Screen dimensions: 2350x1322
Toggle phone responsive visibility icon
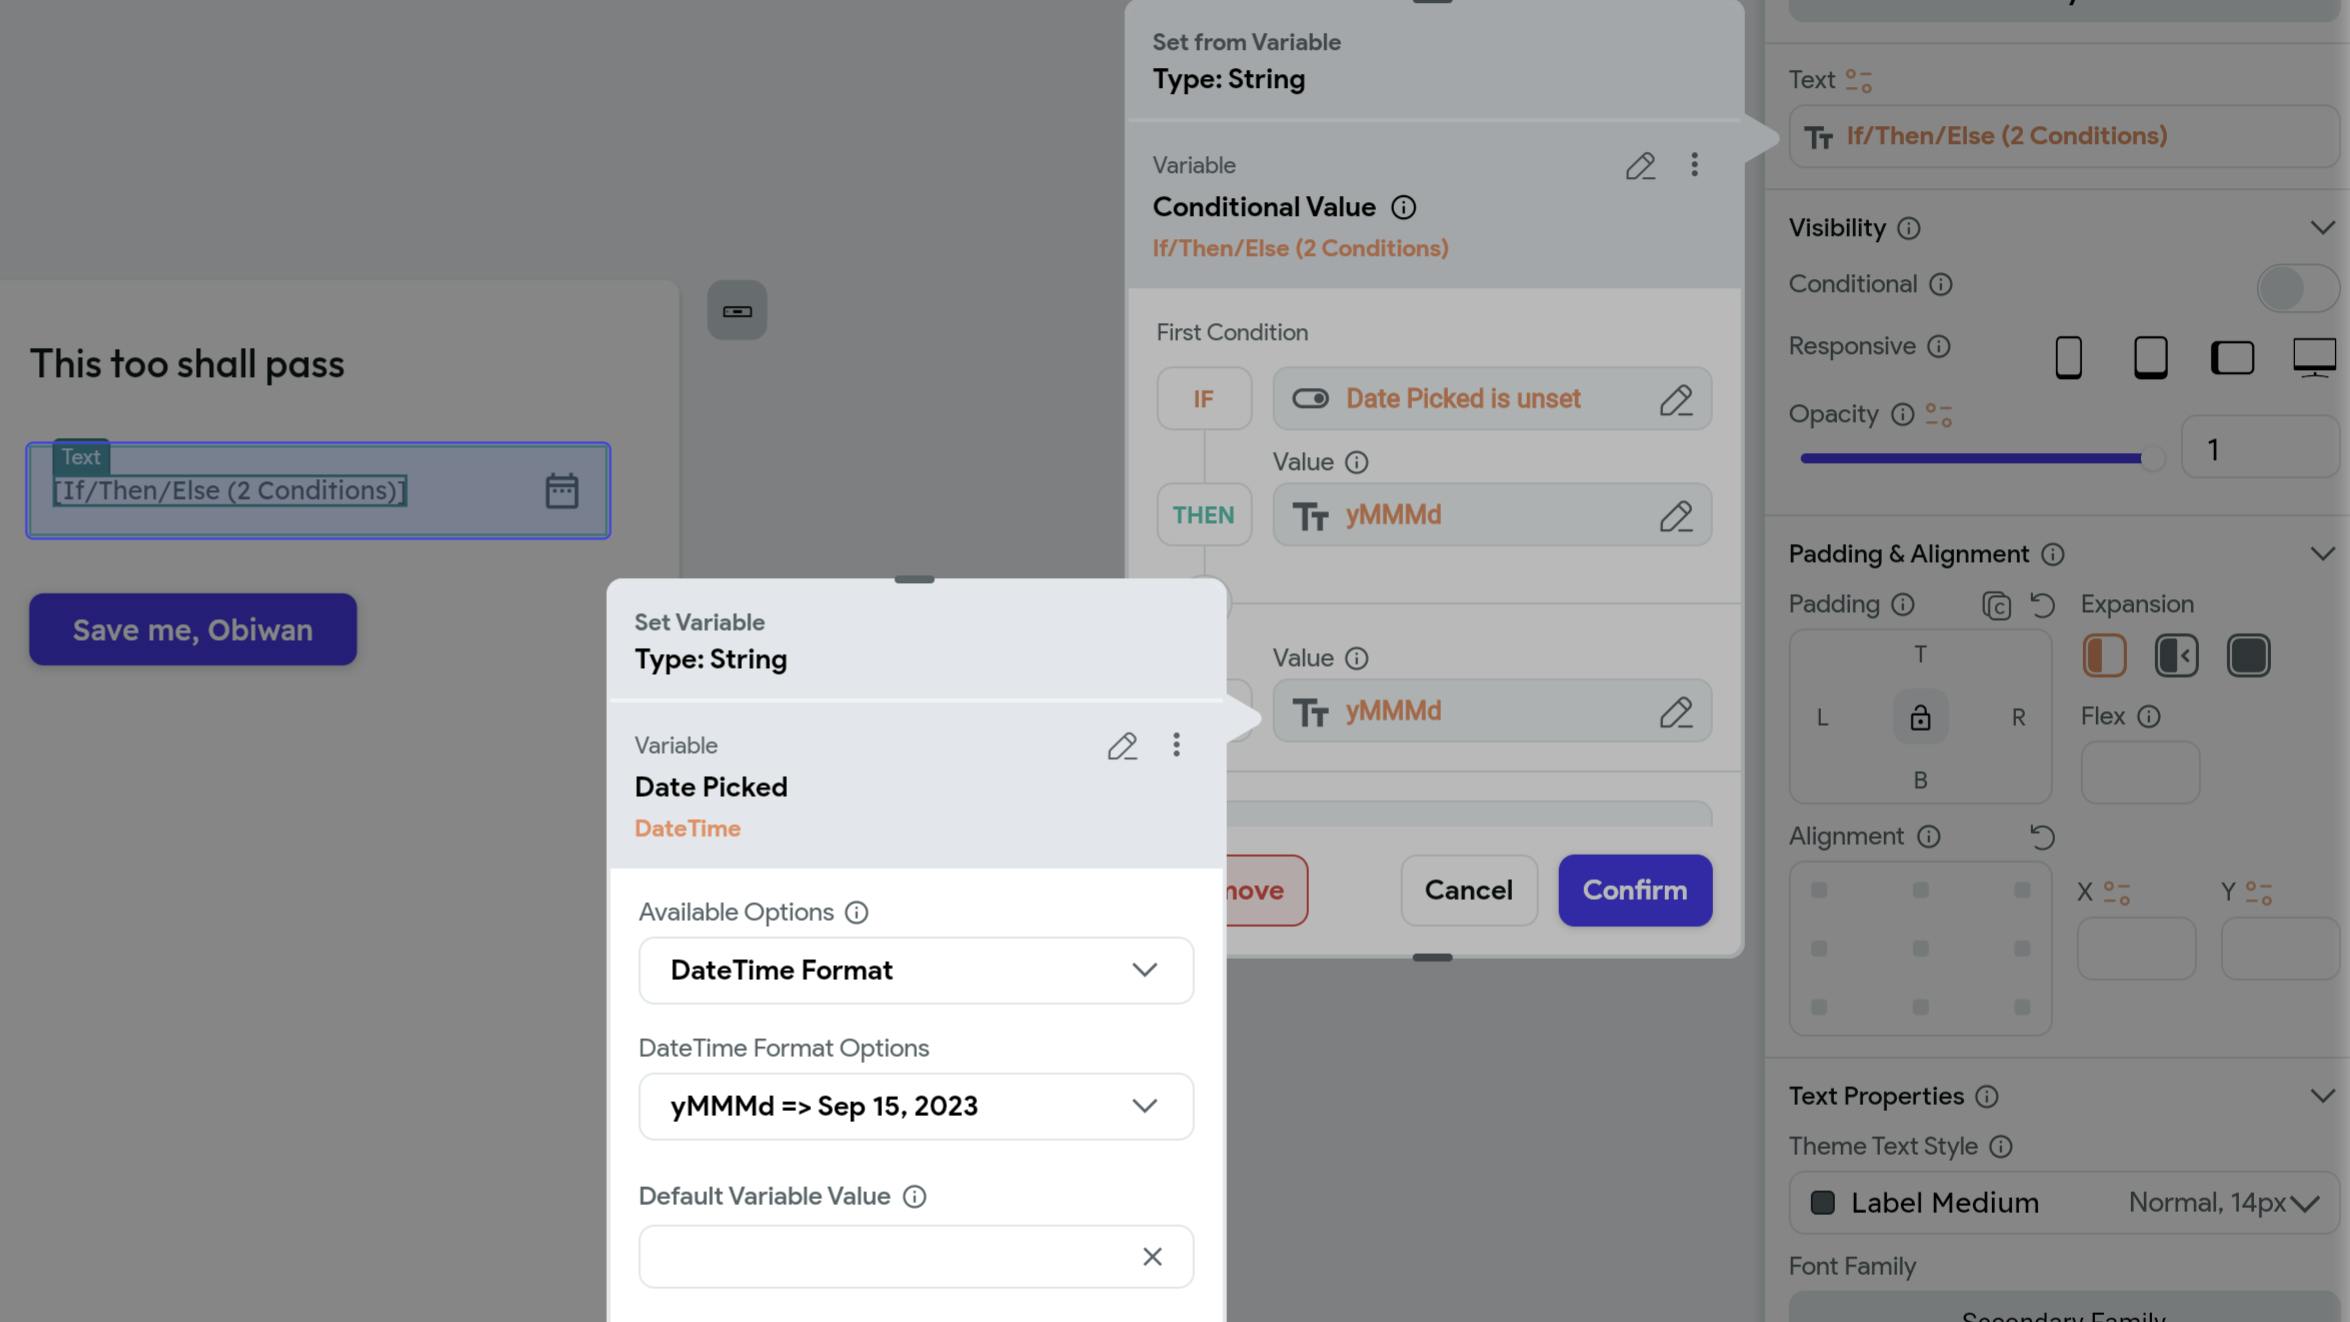(2068, 357)
